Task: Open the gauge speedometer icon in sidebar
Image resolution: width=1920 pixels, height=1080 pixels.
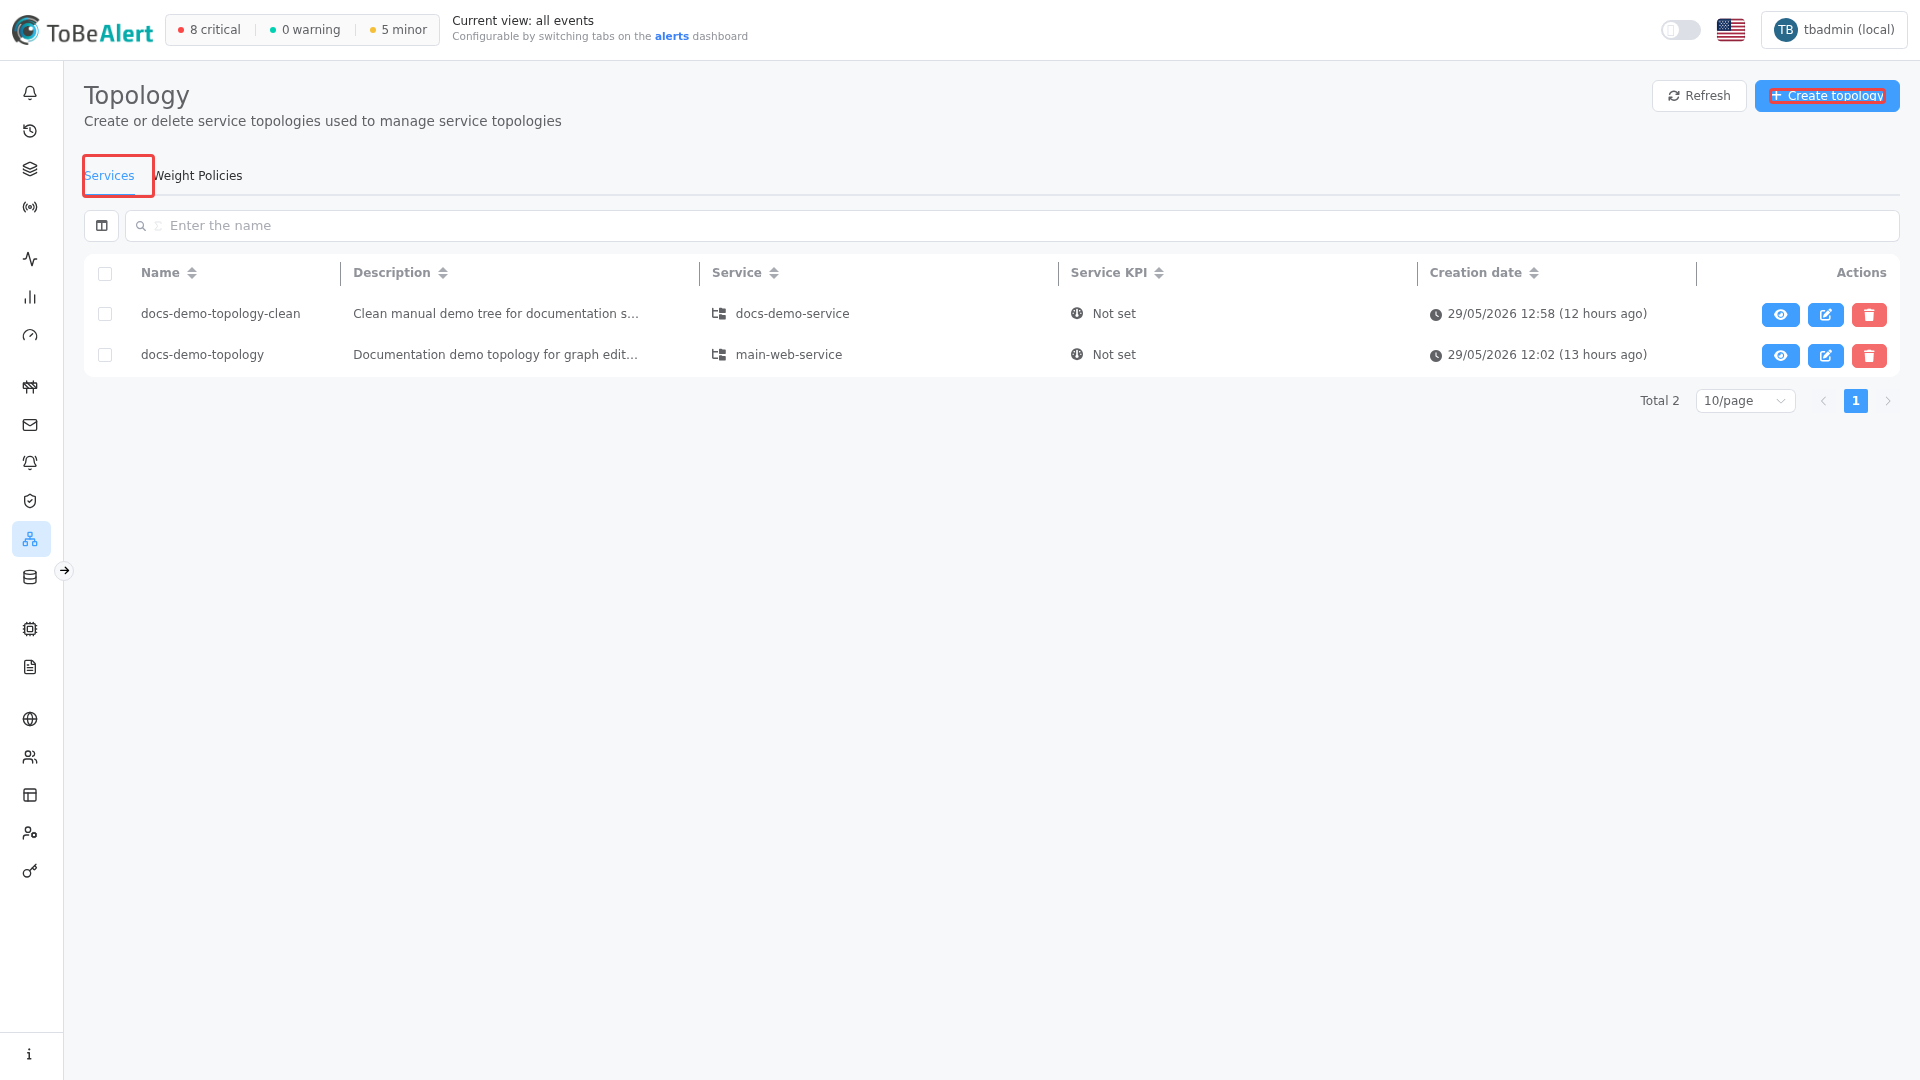Action: [x=30, y=335]
